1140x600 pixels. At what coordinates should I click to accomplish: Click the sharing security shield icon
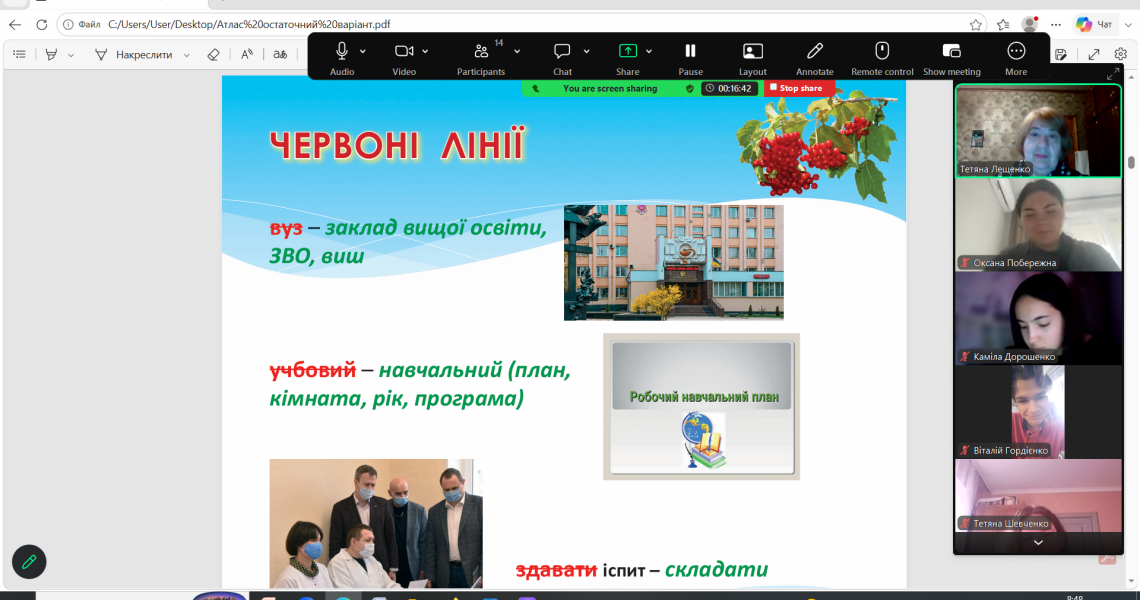pyautogui.click(x=689, y=89)
